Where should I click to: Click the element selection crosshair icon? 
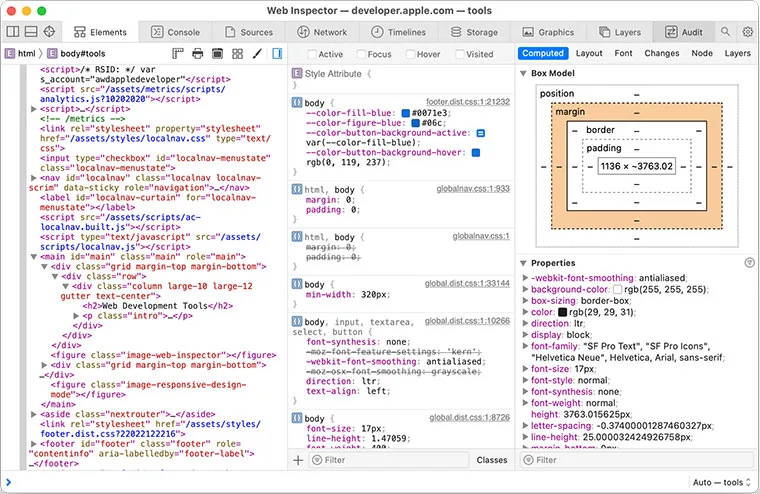coord(51,32)
